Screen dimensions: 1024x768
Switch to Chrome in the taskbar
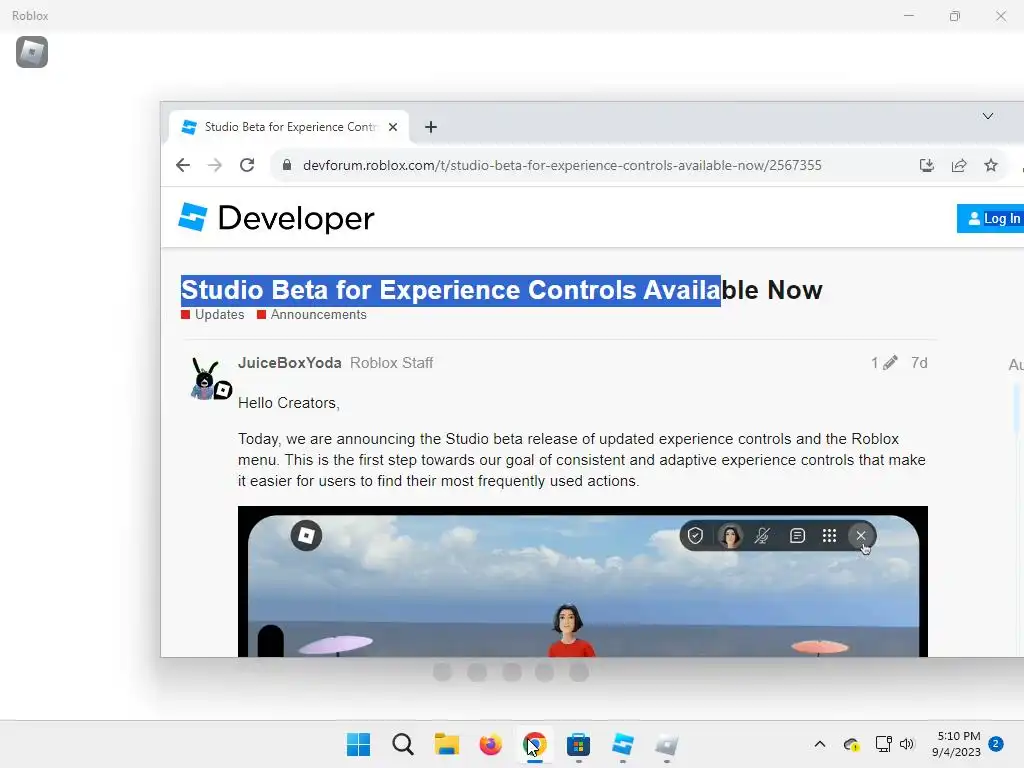[535, 744]
